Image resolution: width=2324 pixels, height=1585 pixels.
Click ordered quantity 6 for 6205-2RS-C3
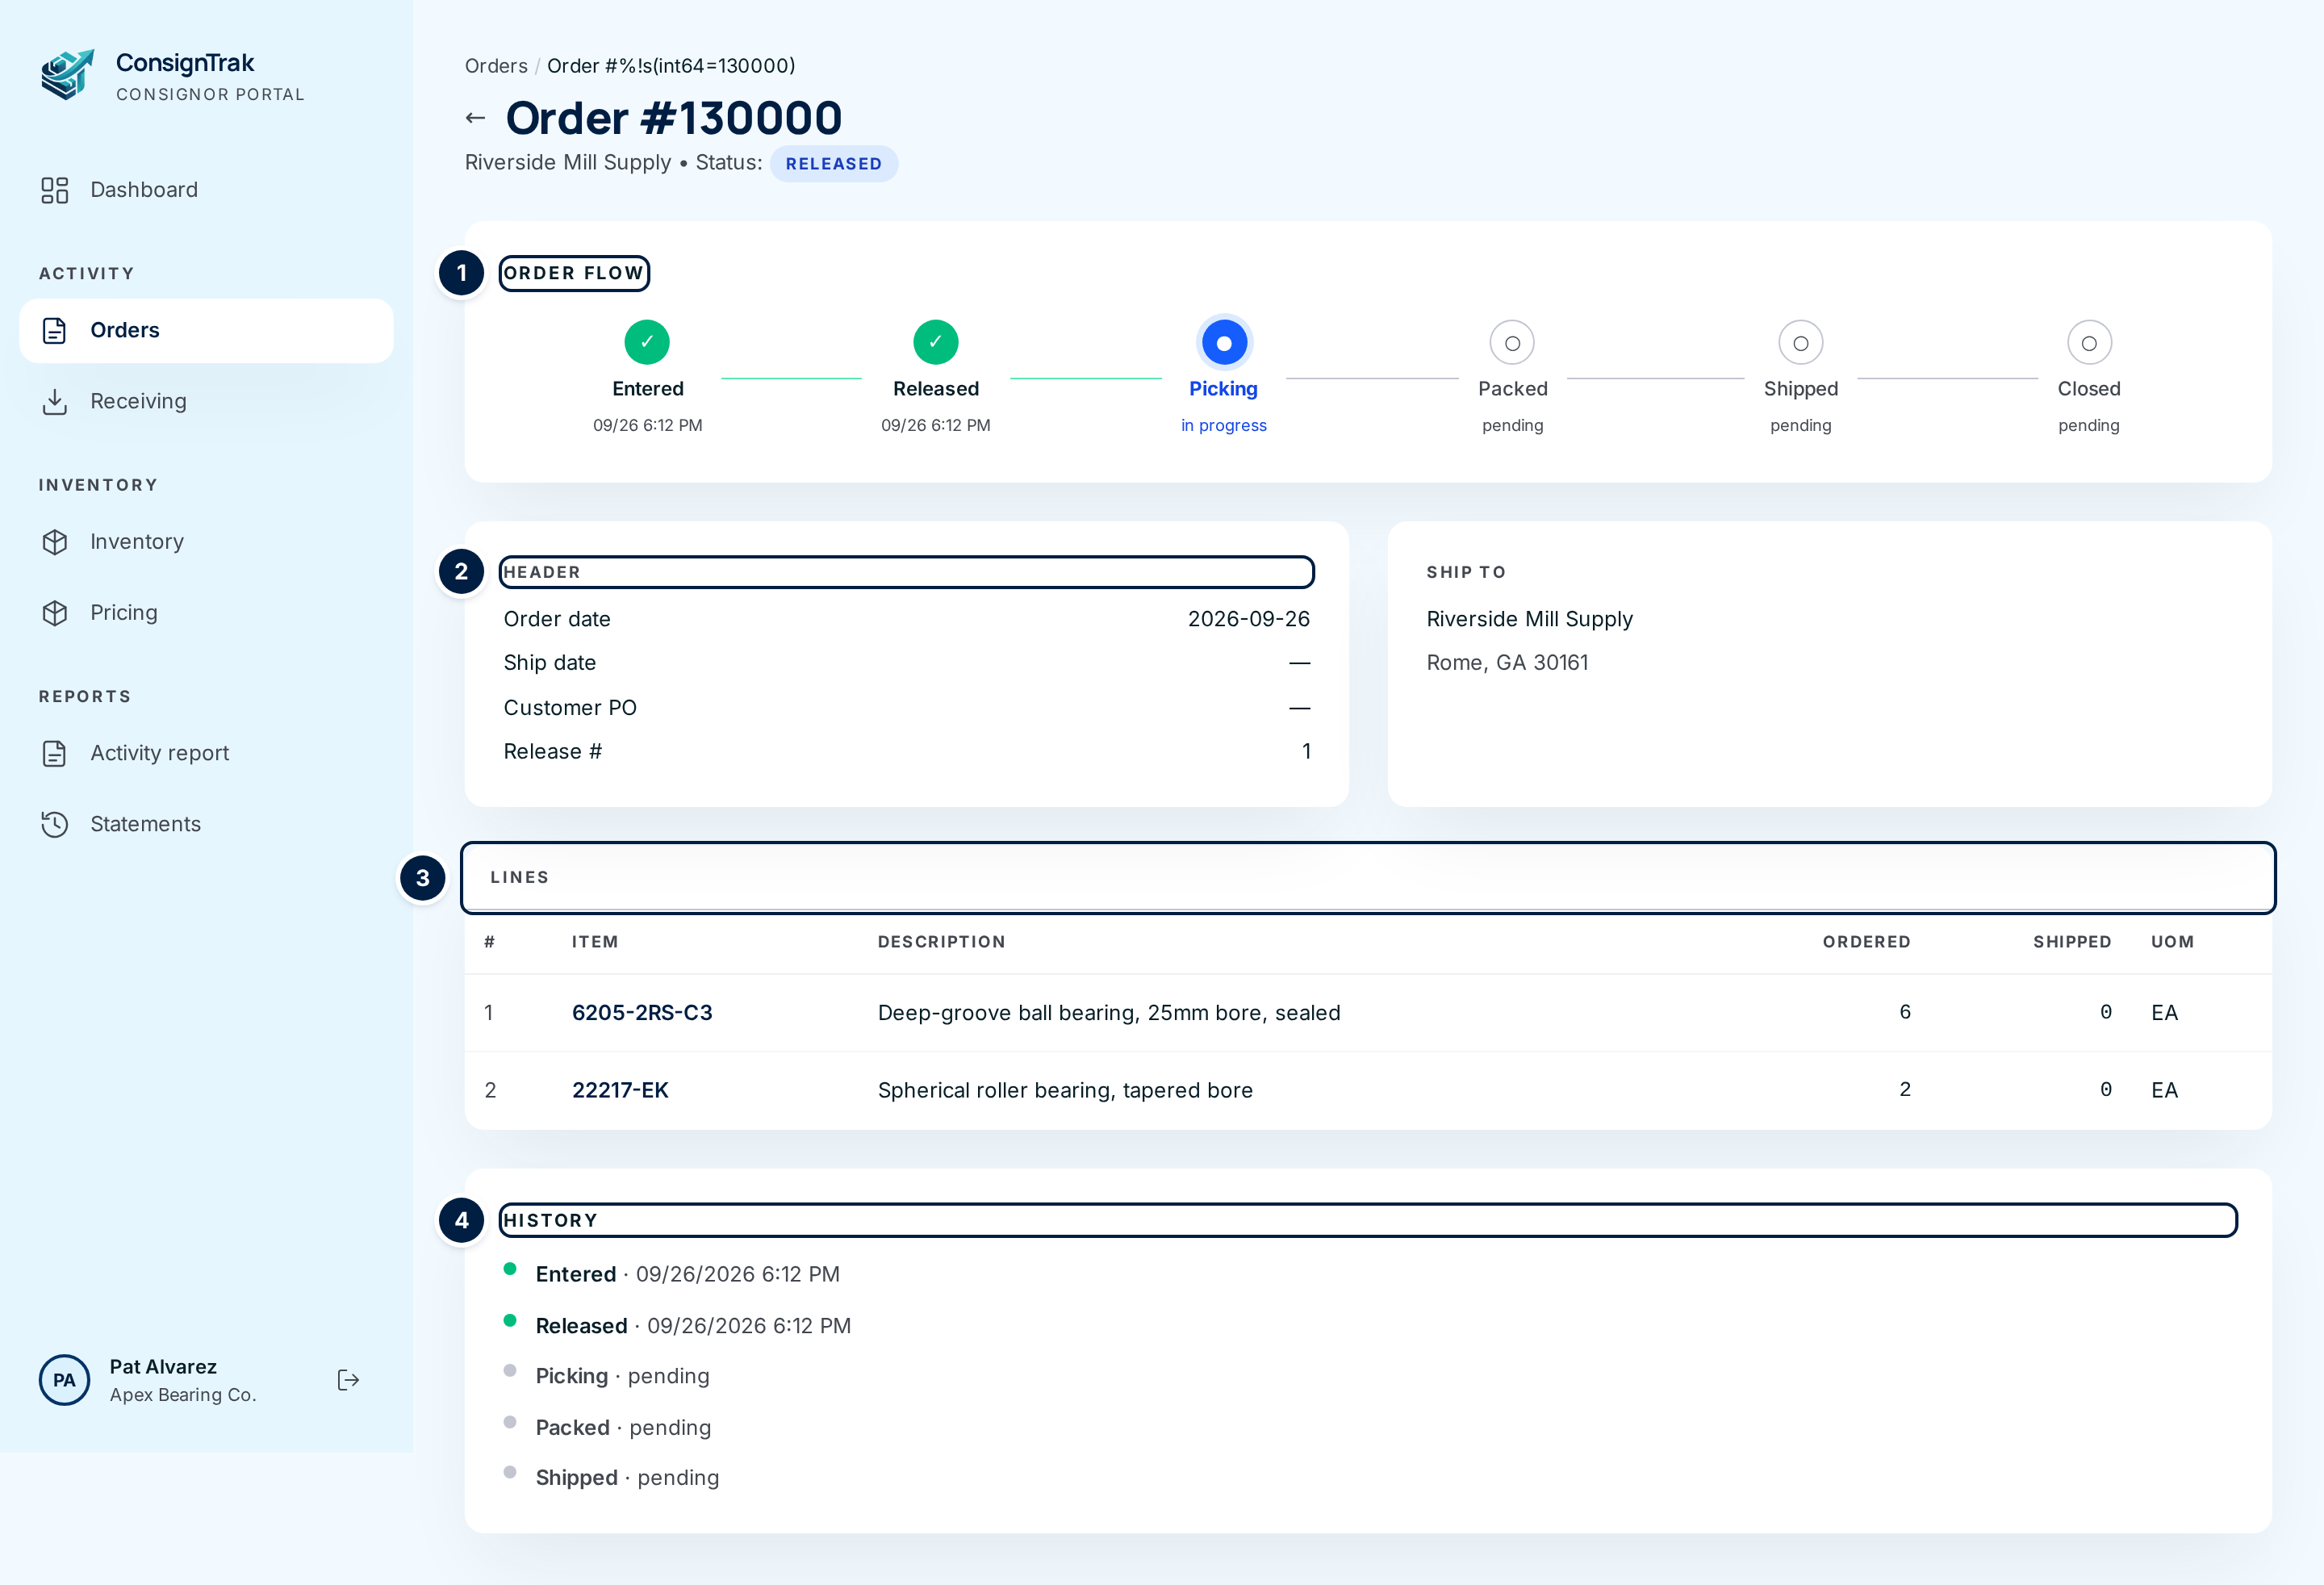[x=1905, y=1012]
